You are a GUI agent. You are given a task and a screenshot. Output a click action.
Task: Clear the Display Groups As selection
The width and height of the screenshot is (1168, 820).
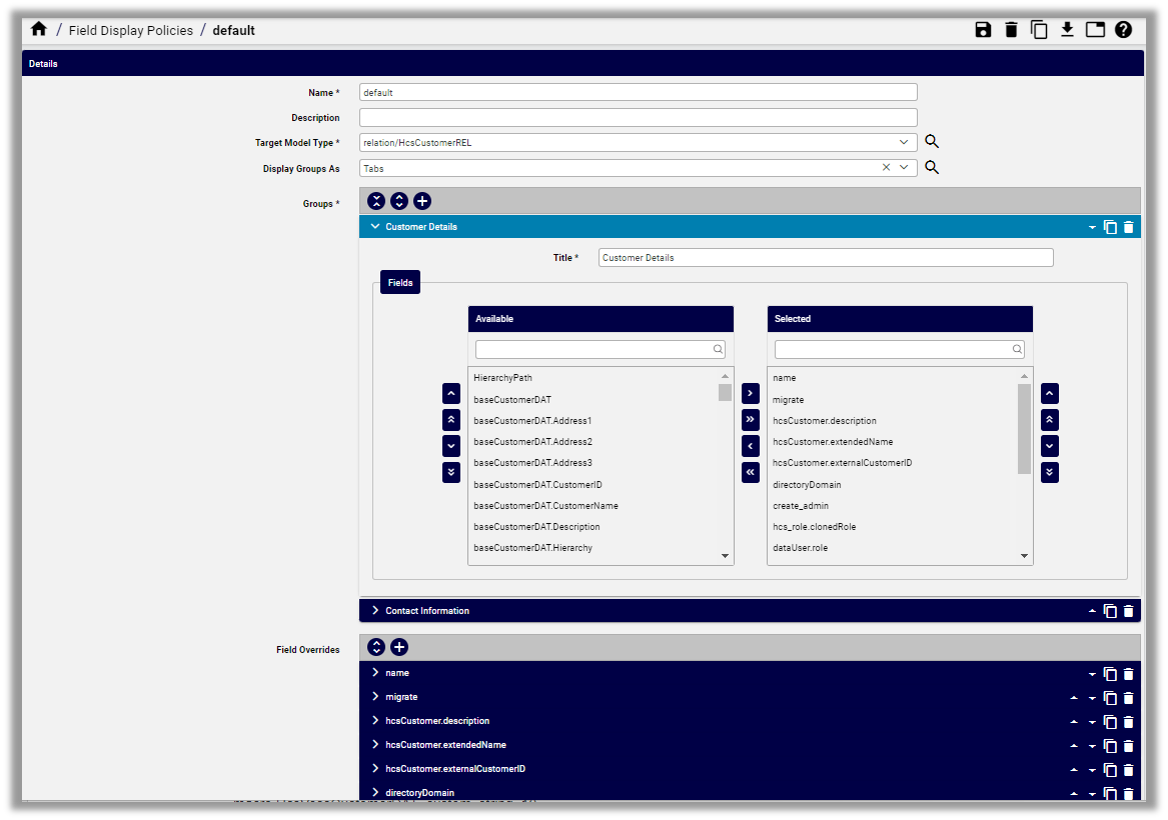click(x=886, y=167)
